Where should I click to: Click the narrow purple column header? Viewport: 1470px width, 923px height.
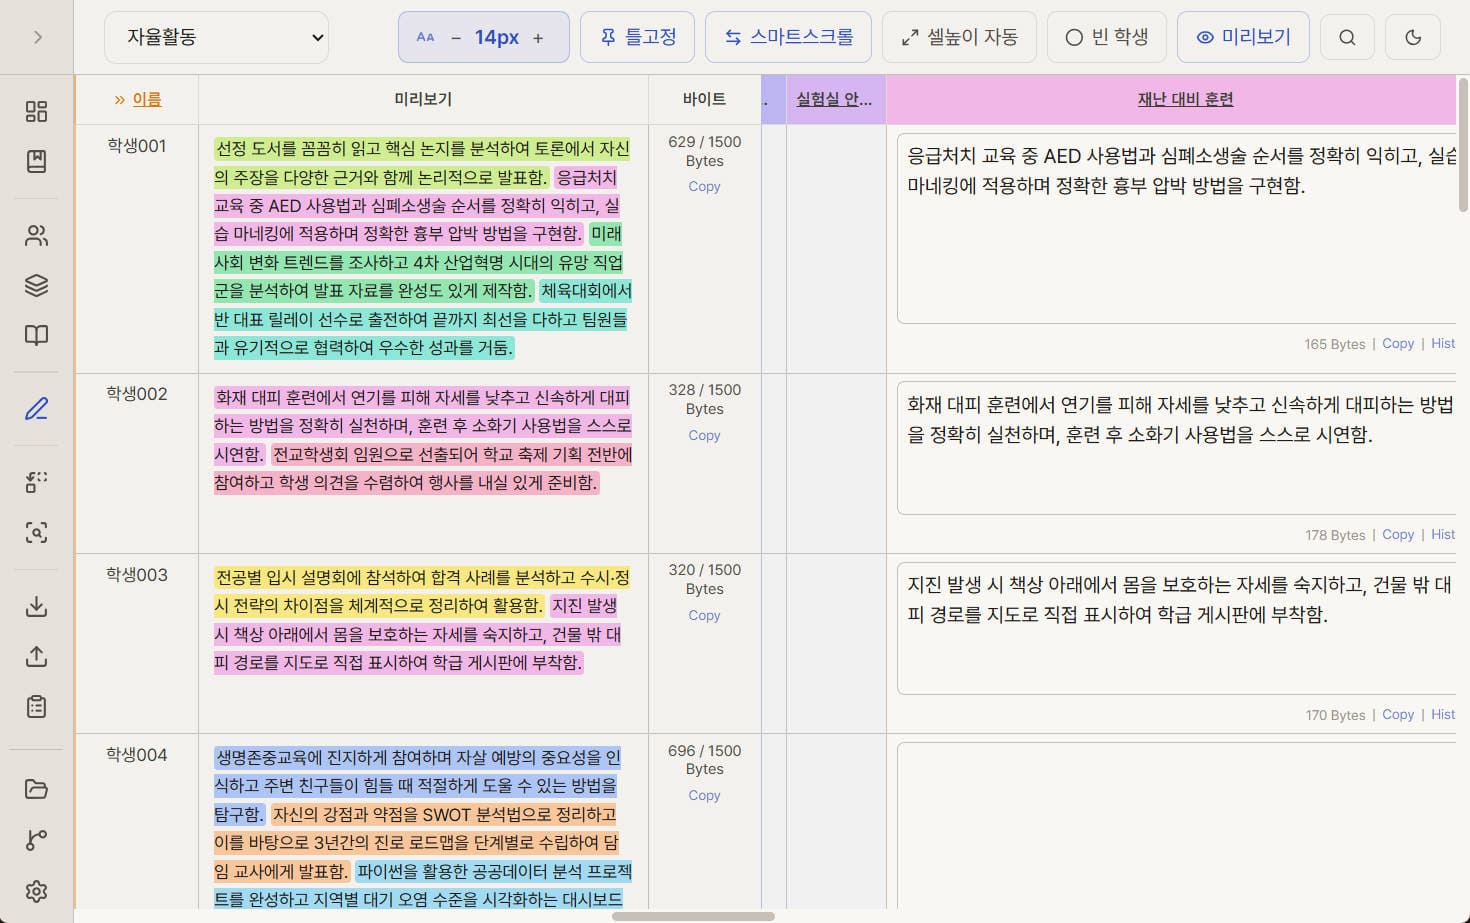pyautogui.click(x=773, y=99)
